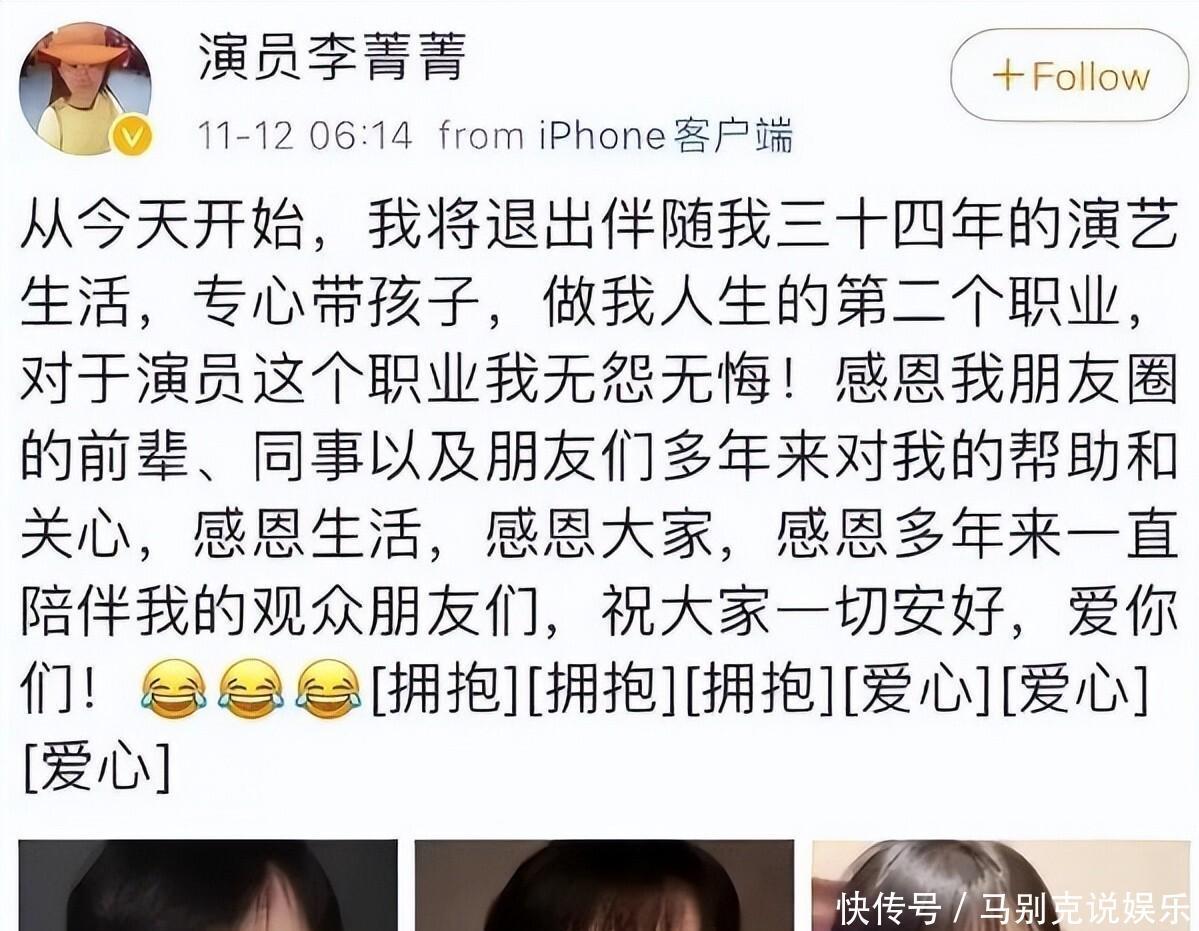Click the middle laughing-tears emoji
The height and width of the screenshot is (931, 1199).
pyautogui.click(x=251, y=689)
